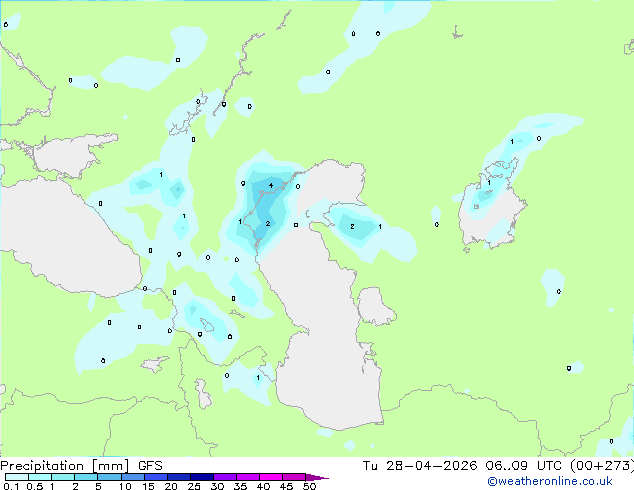Click the 25–30 mm dark blue swatch

pyautogui.click(x=201, y=477)
